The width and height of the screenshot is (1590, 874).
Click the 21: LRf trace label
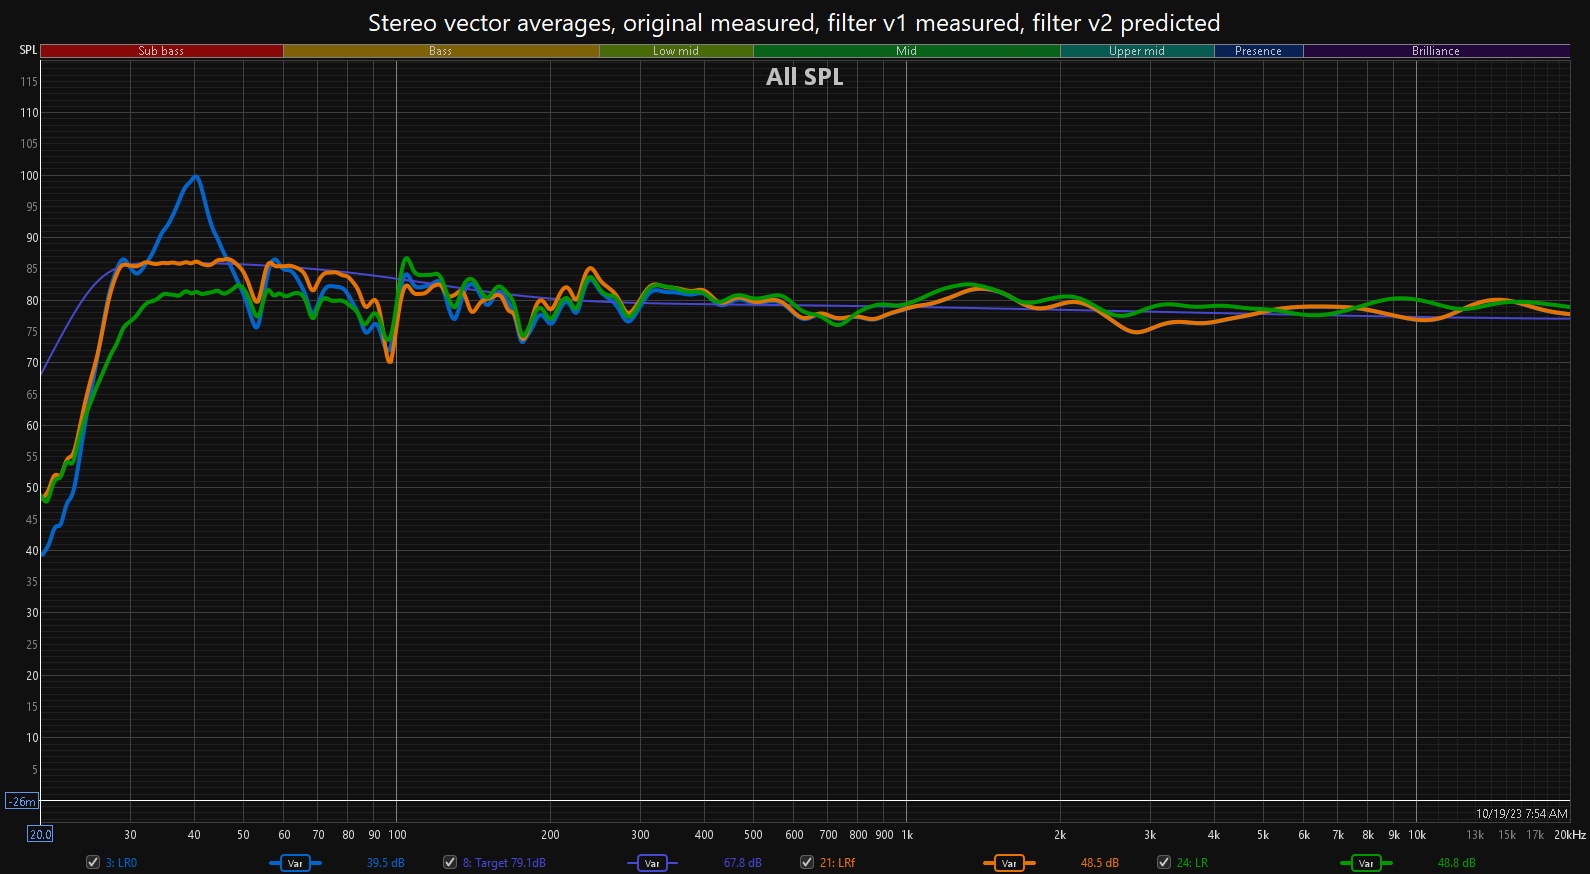point(837,863)
